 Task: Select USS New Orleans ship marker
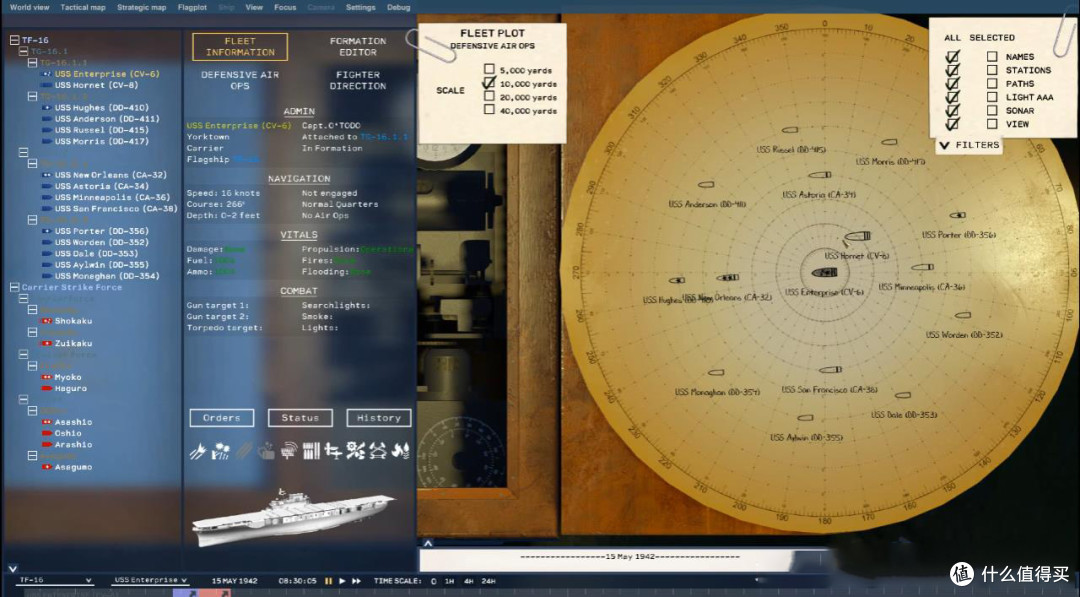[x=727, y=277]
